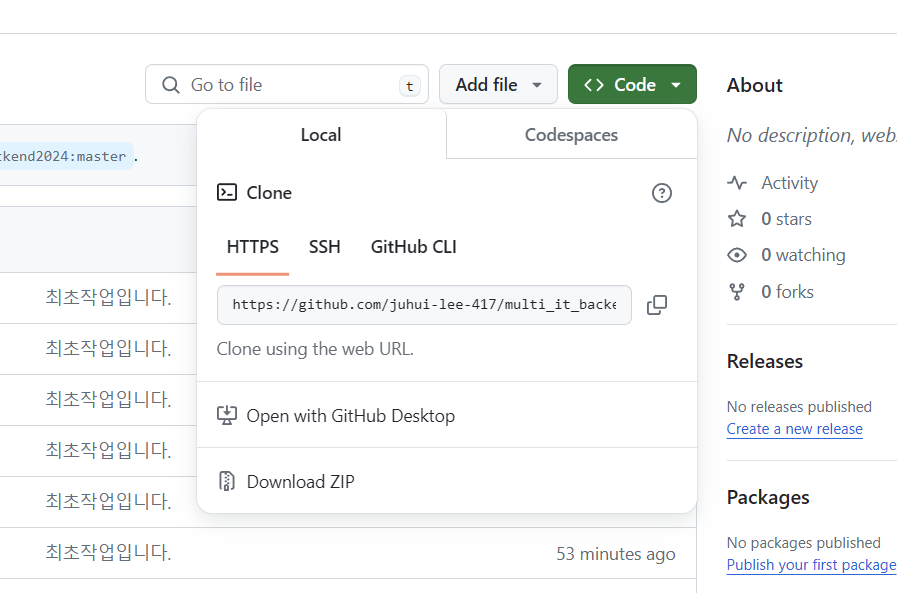Switch to the Local tab
The height and width of the screenshot is (593, 897).
click(x=321, y=135)
